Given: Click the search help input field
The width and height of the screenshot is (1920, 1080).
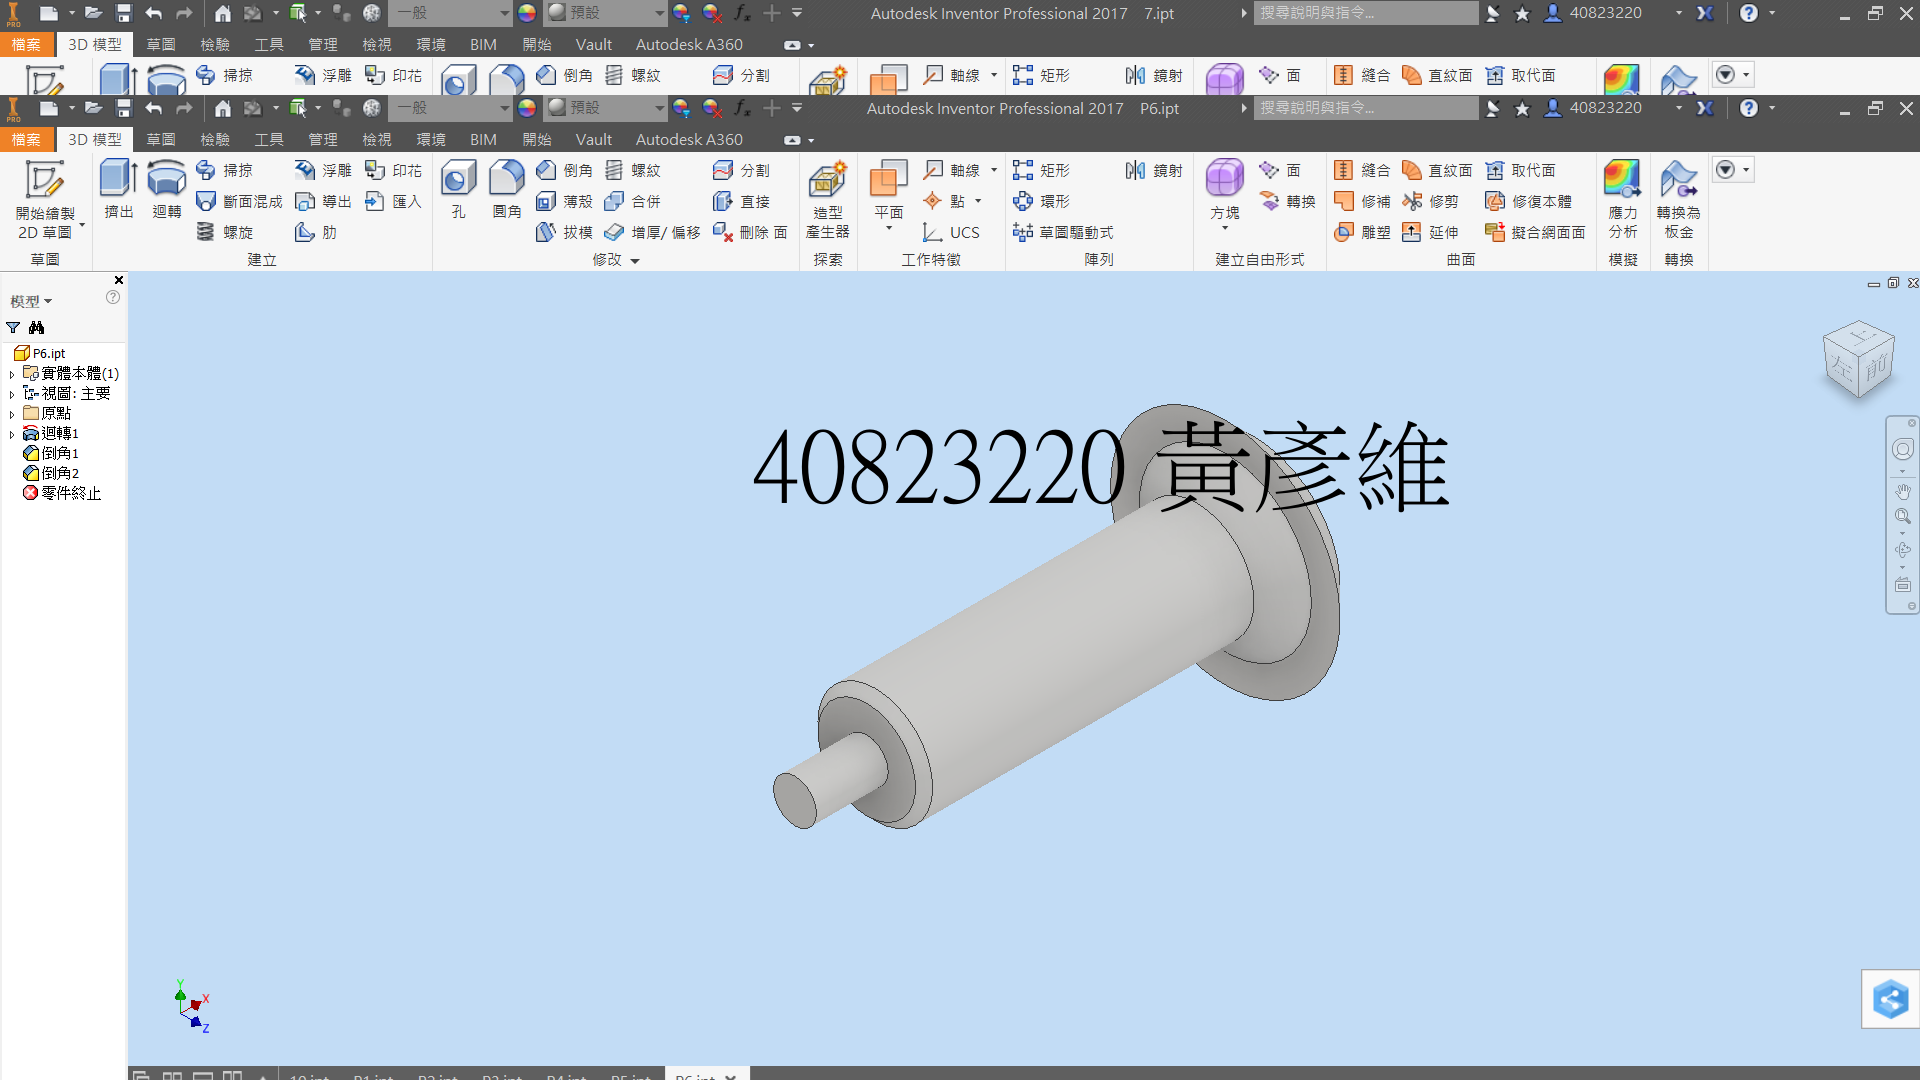Looking at the screenshot, I should click(x=1365, y=108).
